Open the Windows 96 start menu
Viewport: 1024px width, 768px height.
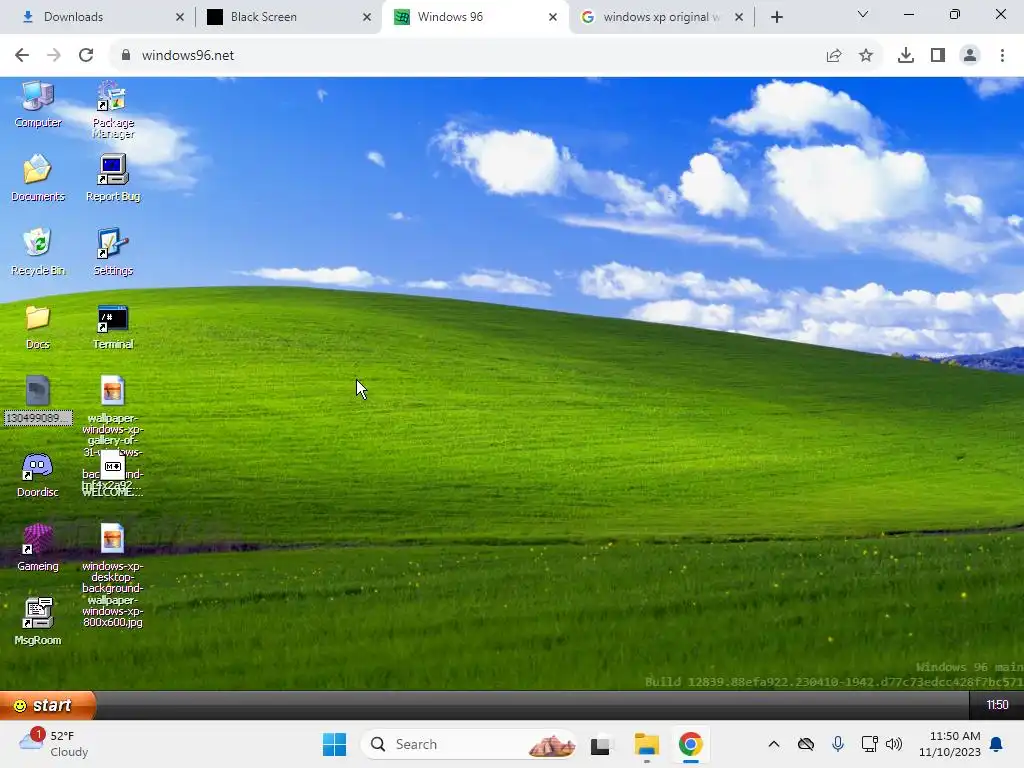(x=48, y=705)
